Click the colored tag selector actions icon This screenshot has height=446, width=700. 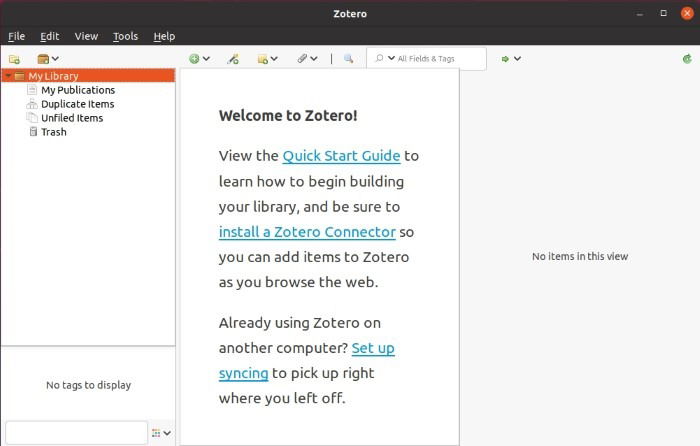[x=156, y=433]
